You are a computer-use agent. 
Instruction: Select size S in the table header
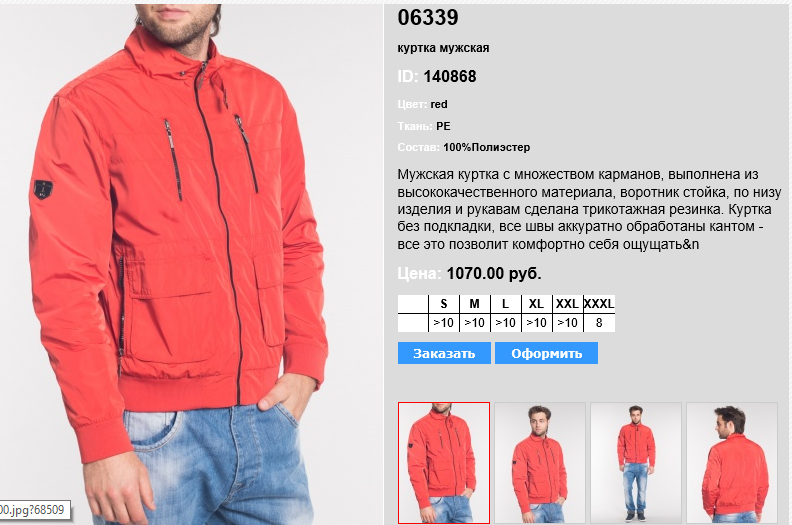coord(444,304)
